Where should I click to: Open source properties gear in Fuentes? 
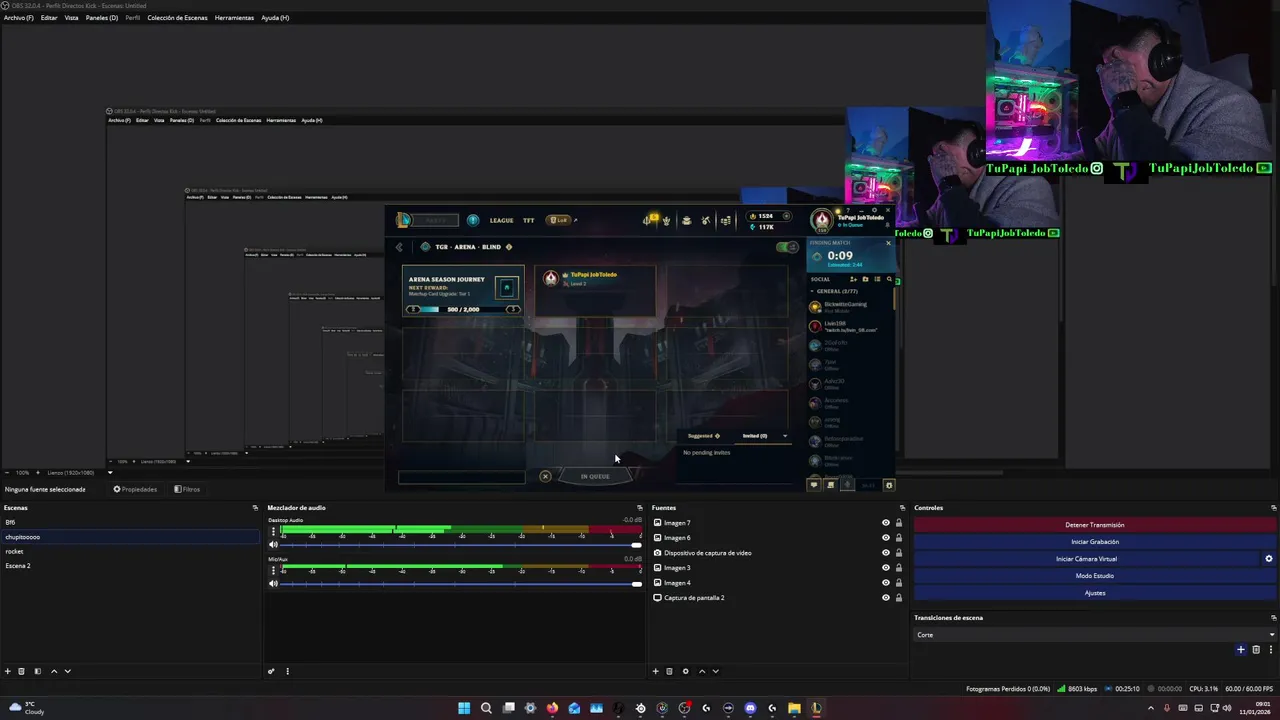pos(685,671)
